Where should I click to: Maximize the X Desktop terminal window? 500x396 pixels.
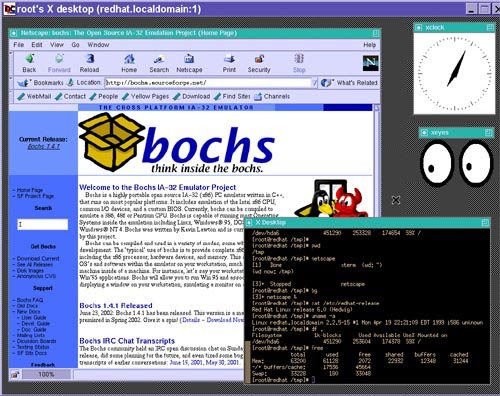[485, 223]
